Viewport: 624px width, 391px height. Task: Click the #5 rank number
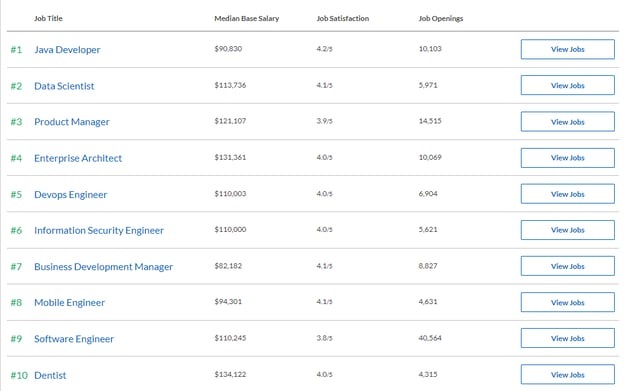pos(16,195)
